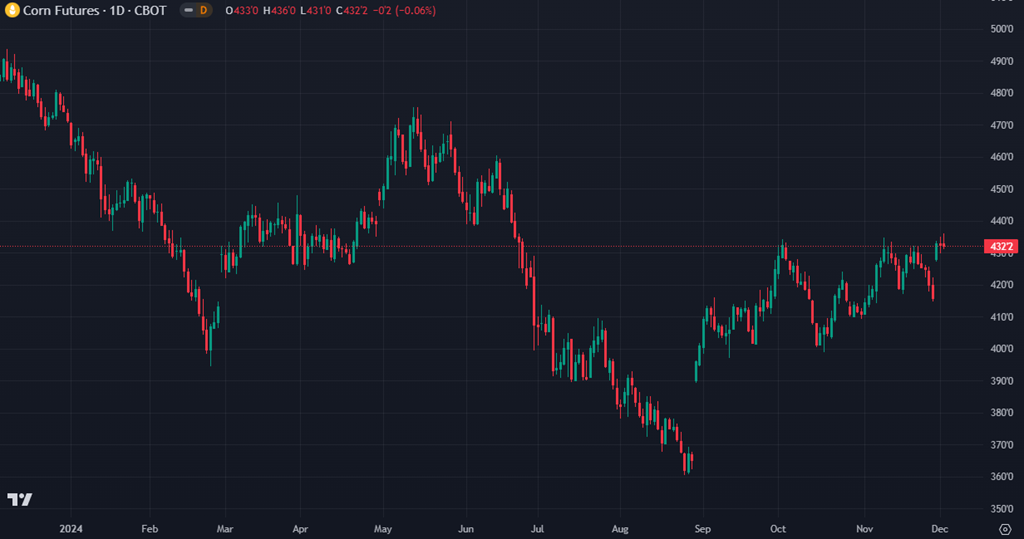1024x539 pixels.
Task: Open the Corn Futures 1D CBOT symbol title
Action: tap(96, 10)
